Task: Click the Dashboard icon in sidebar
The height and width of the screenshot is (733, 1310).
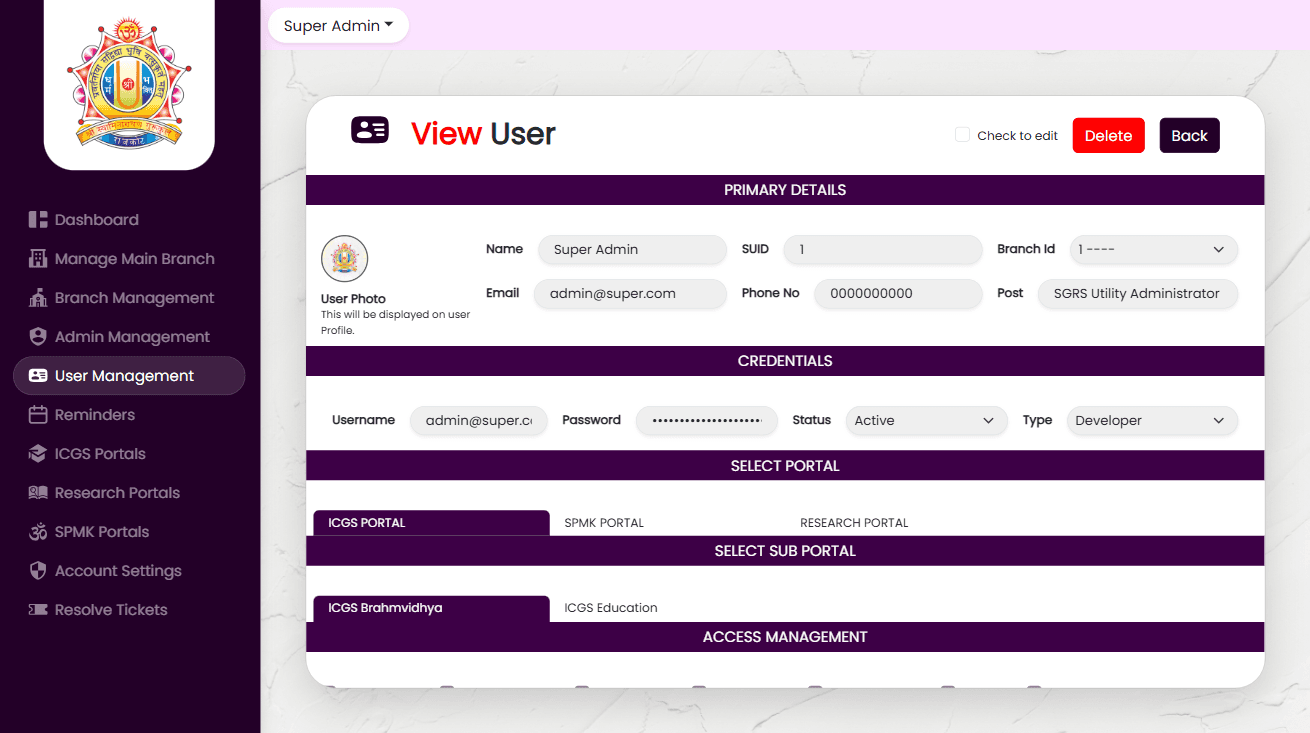Action: 38,220
